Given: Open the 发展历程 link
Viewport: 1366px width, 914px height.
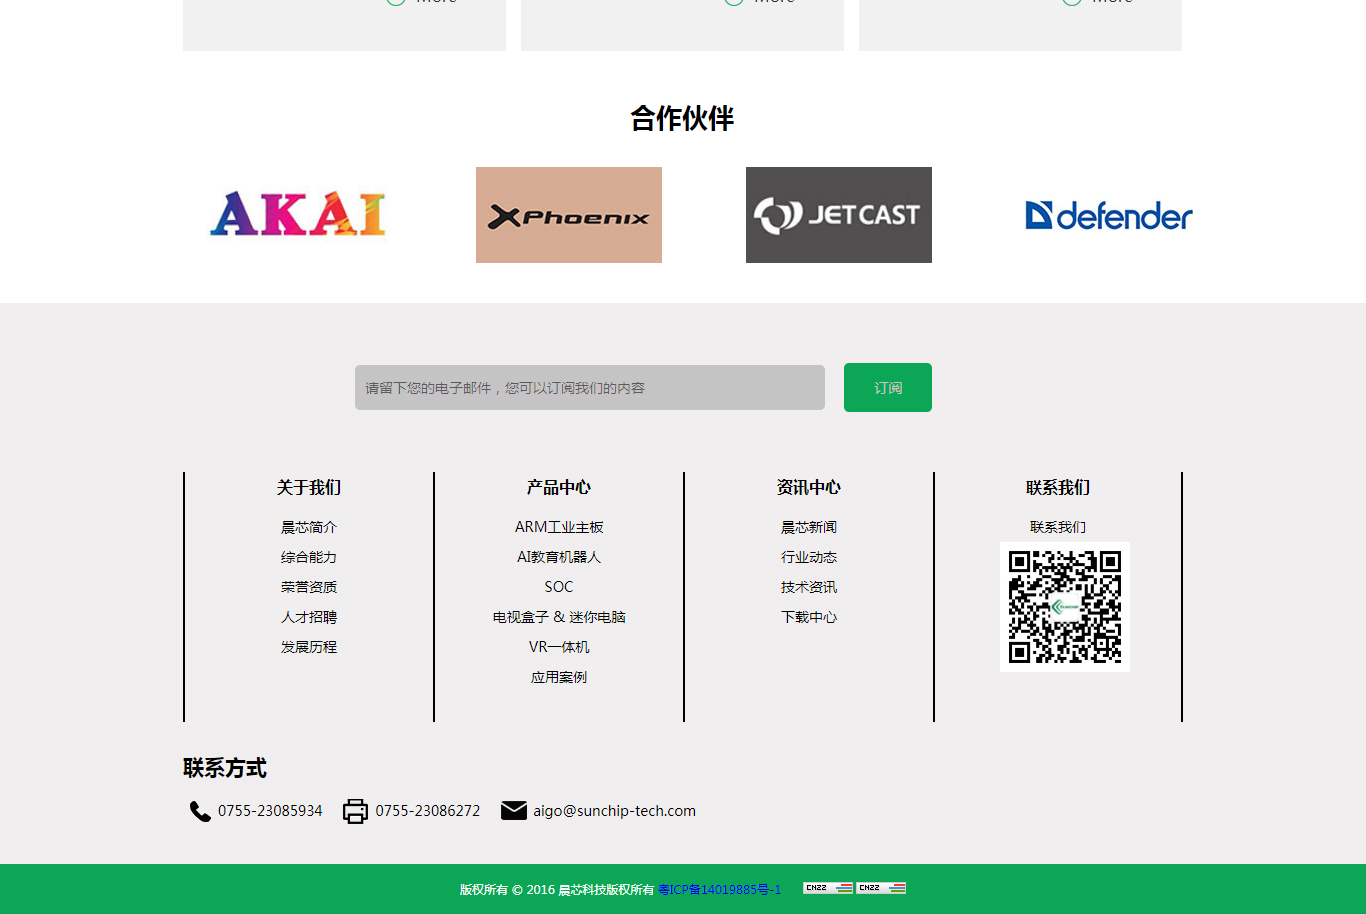Looking at the screenshot, I should 309,647.
